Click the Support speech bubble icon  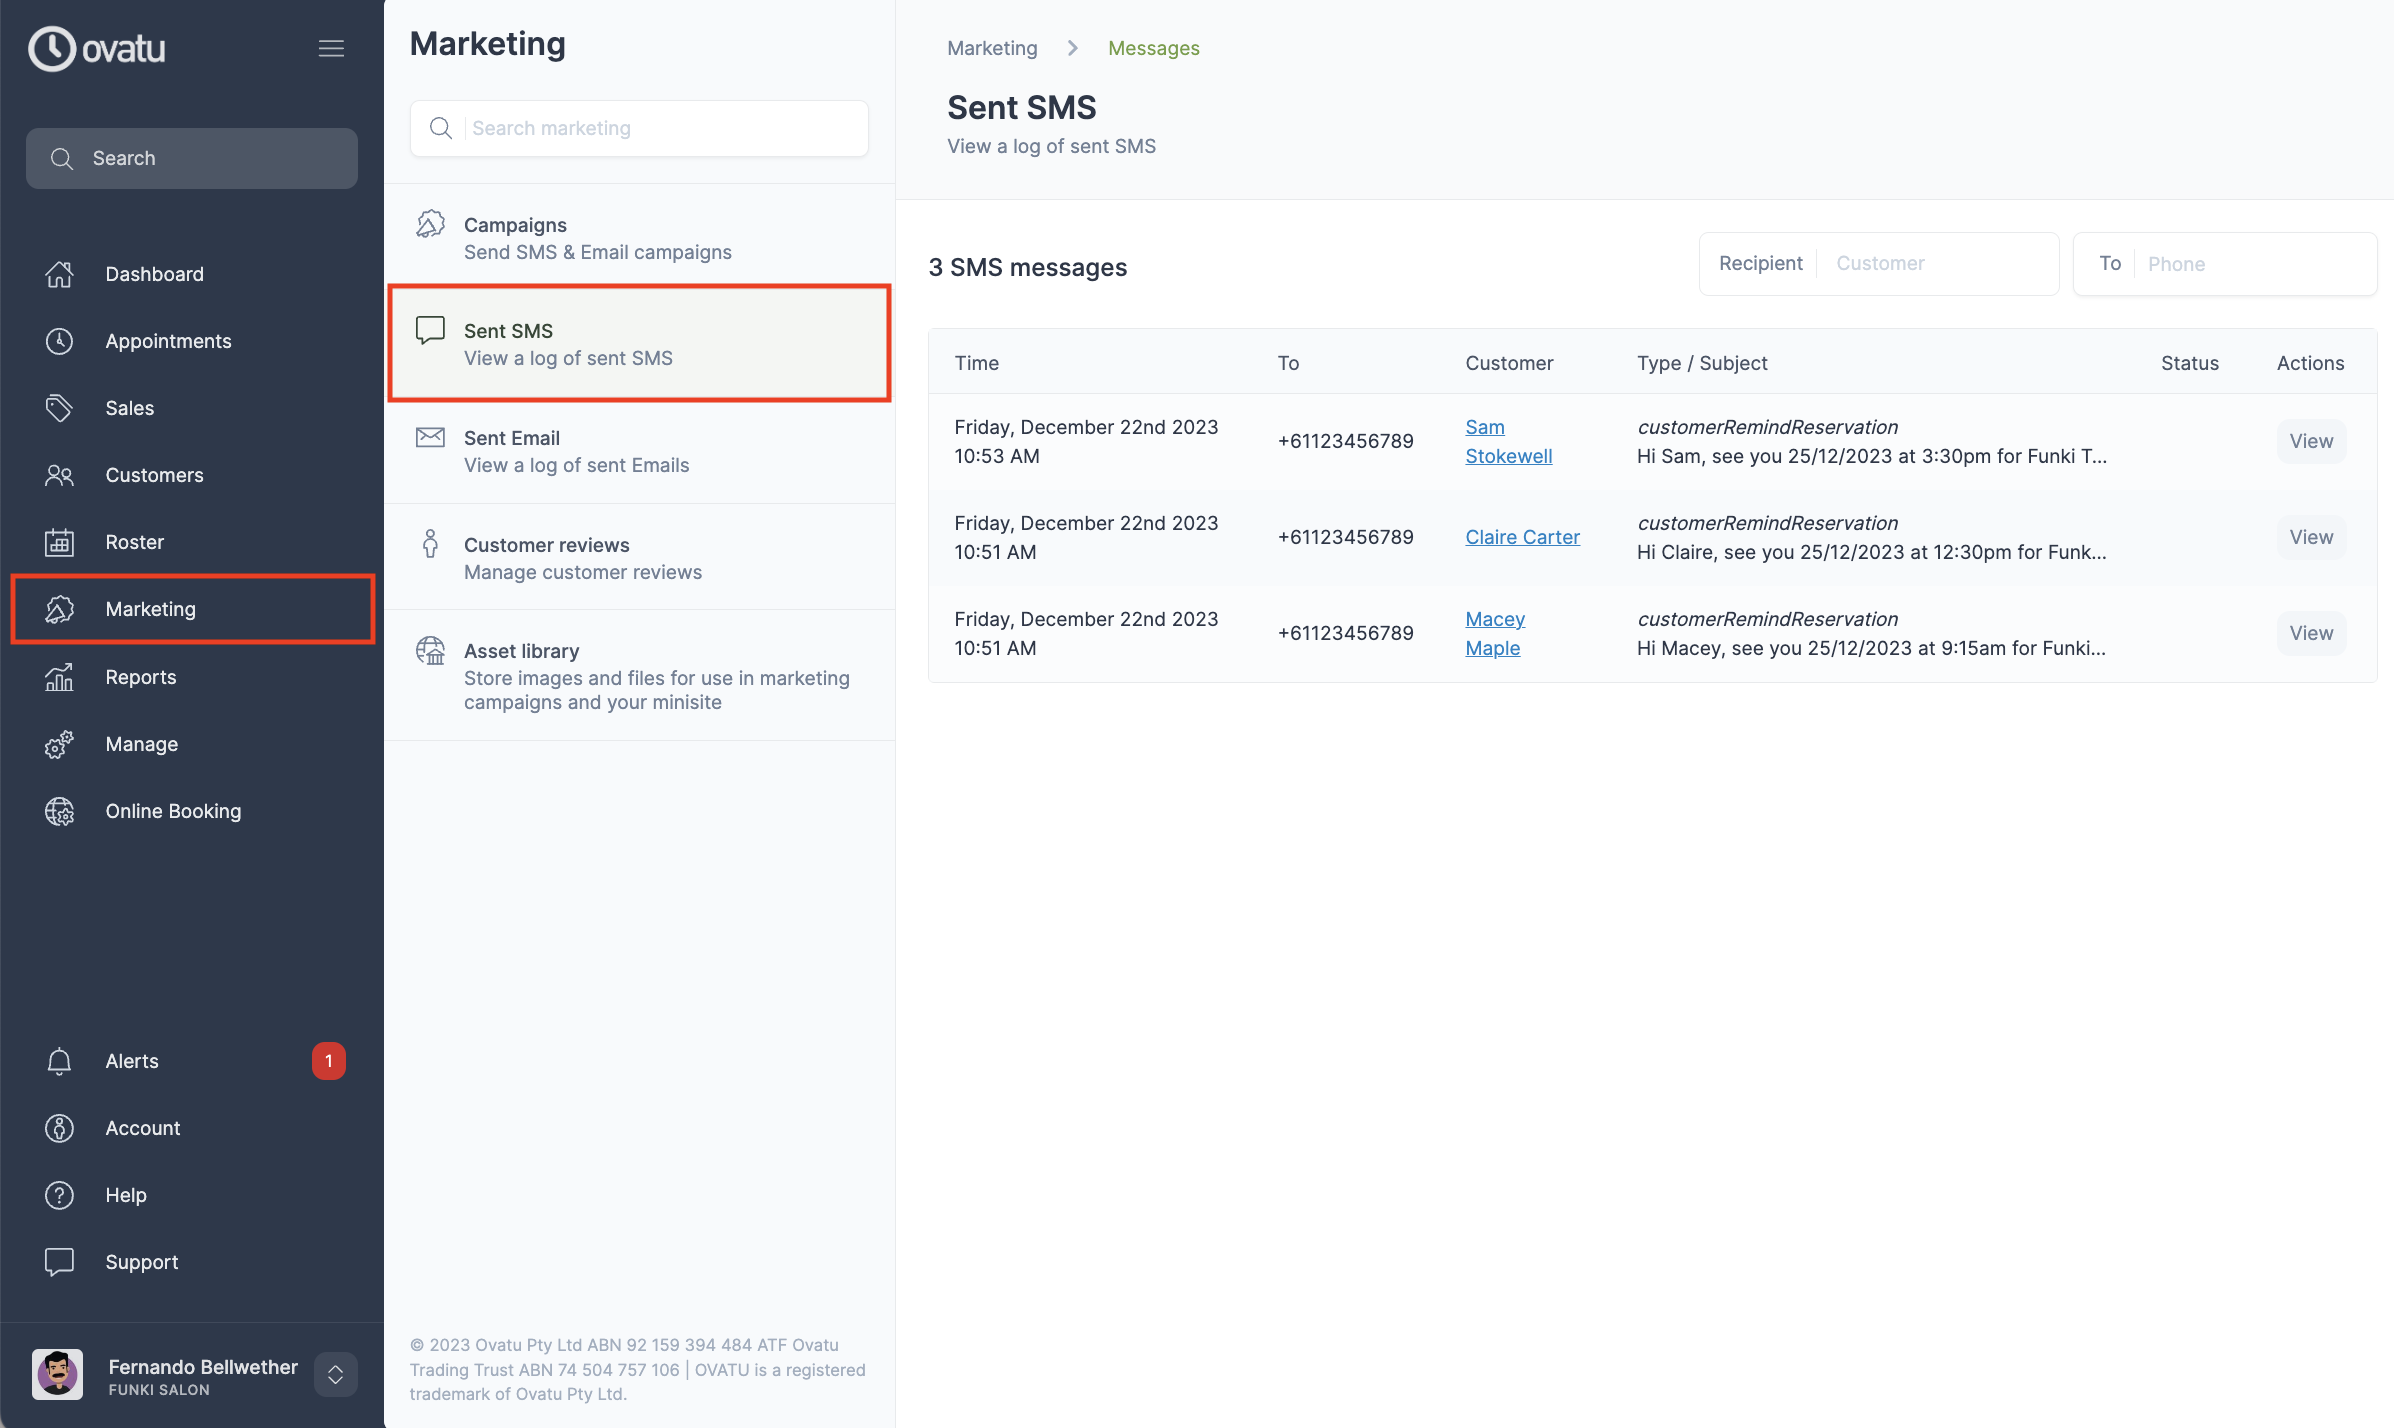pos(59,1261)
